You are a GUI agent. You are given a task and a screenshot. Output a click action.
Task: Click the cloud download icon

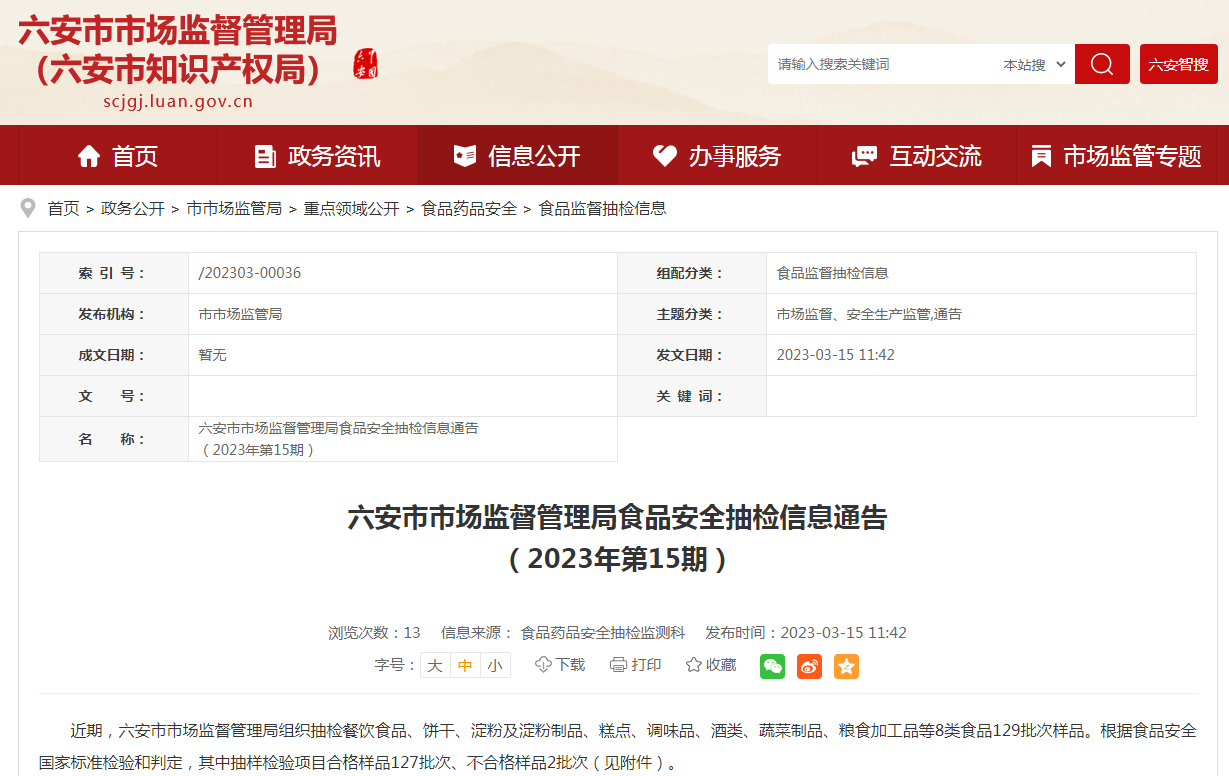[x=543, y=665]
